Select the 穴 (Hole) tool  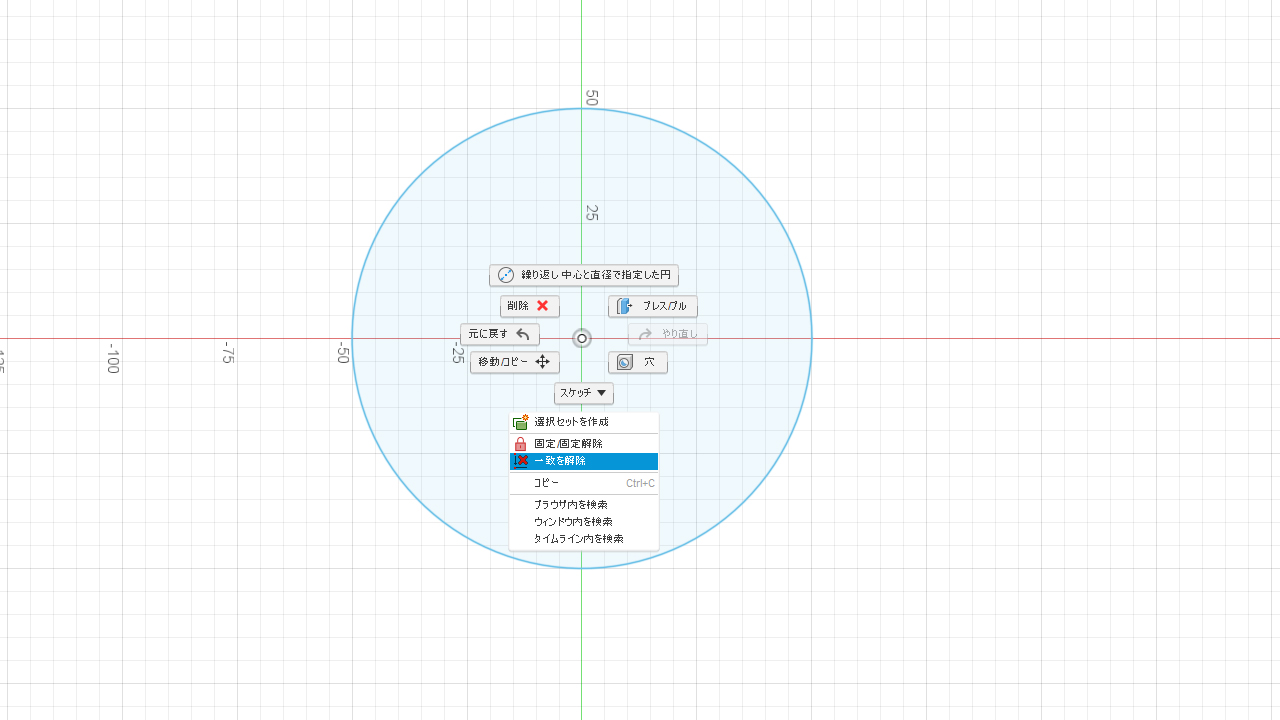(637, 362)
